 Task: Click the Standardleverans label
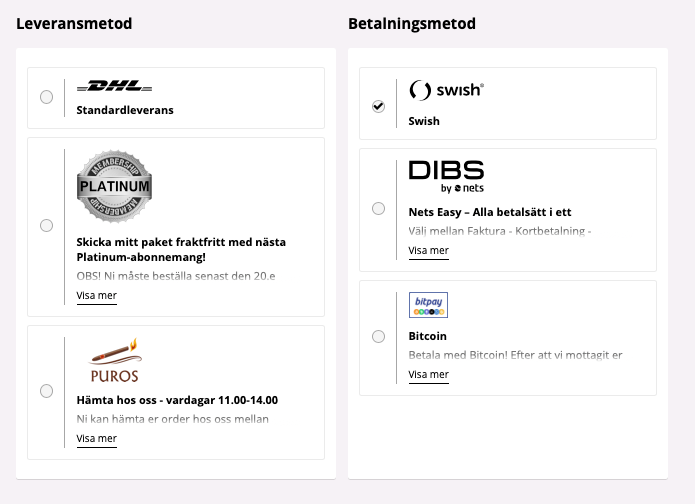(x=125, y=110)
